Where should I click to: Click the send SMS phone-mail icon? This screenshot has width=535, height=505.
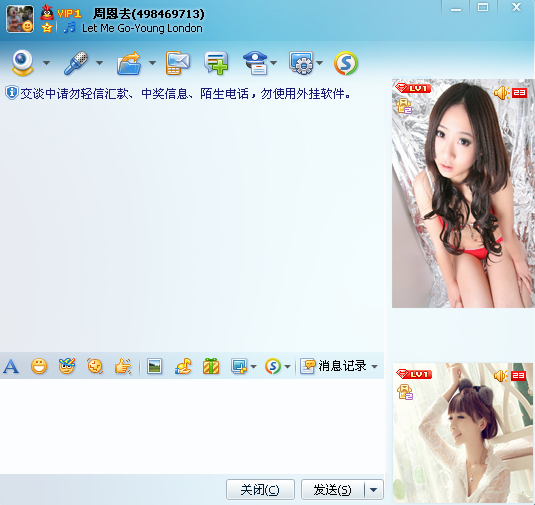(x=178, y=63)
